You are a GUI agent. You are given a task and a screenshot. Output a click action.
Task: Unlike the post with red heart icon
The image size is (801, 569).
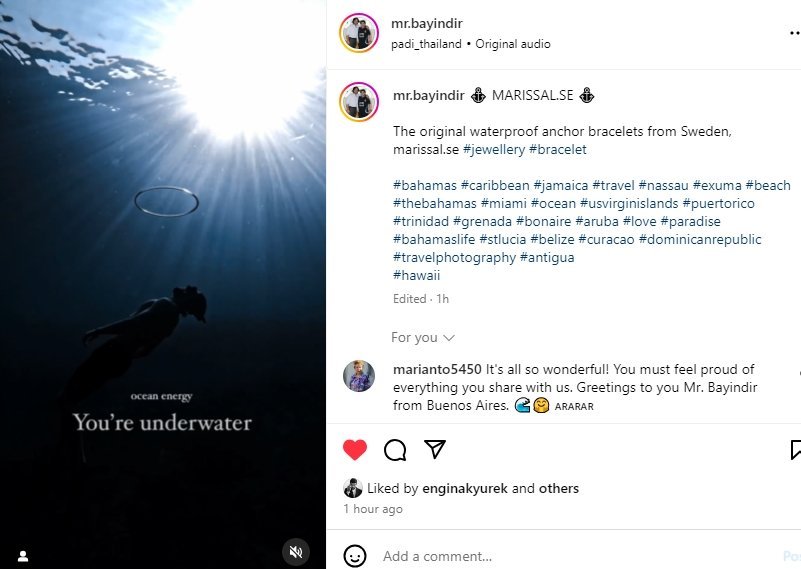click(355, 450)
